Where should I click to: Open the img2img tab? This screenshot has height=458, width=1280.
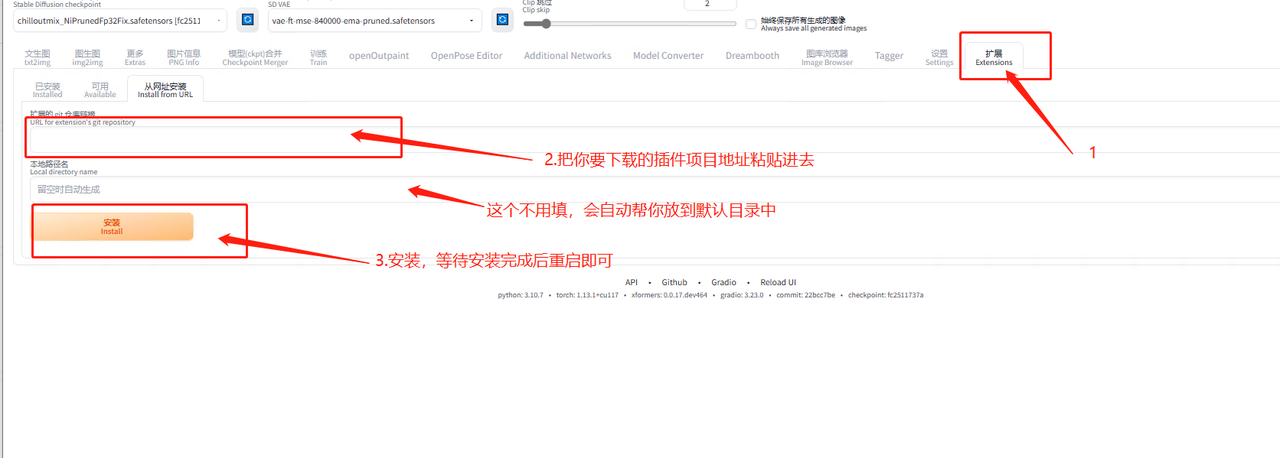pos(87,58)
